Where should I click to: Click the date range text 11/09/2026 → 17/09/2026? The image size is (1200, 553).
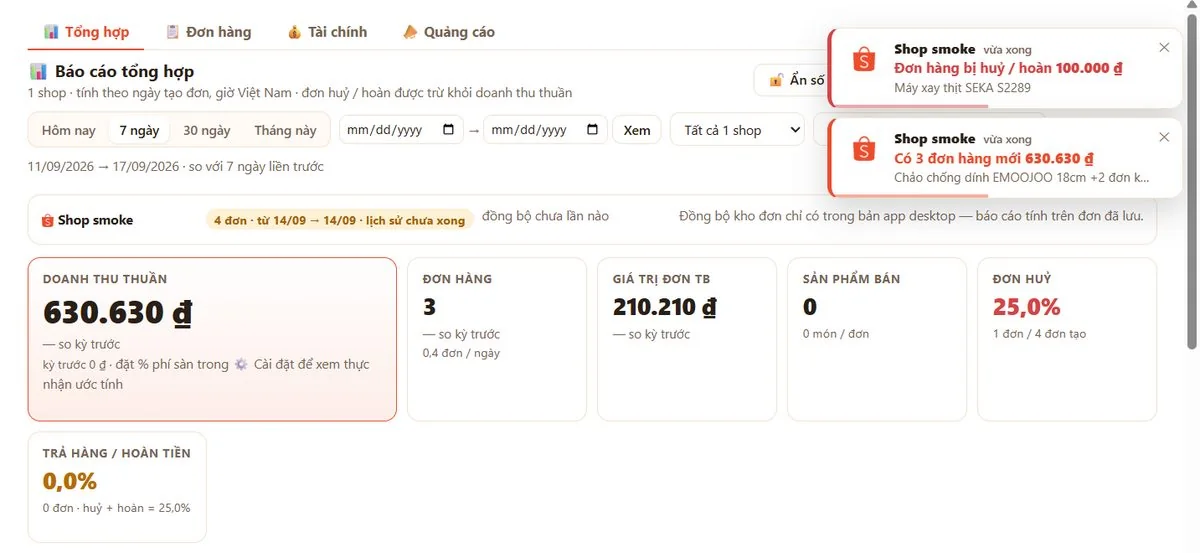pos(104,166)
